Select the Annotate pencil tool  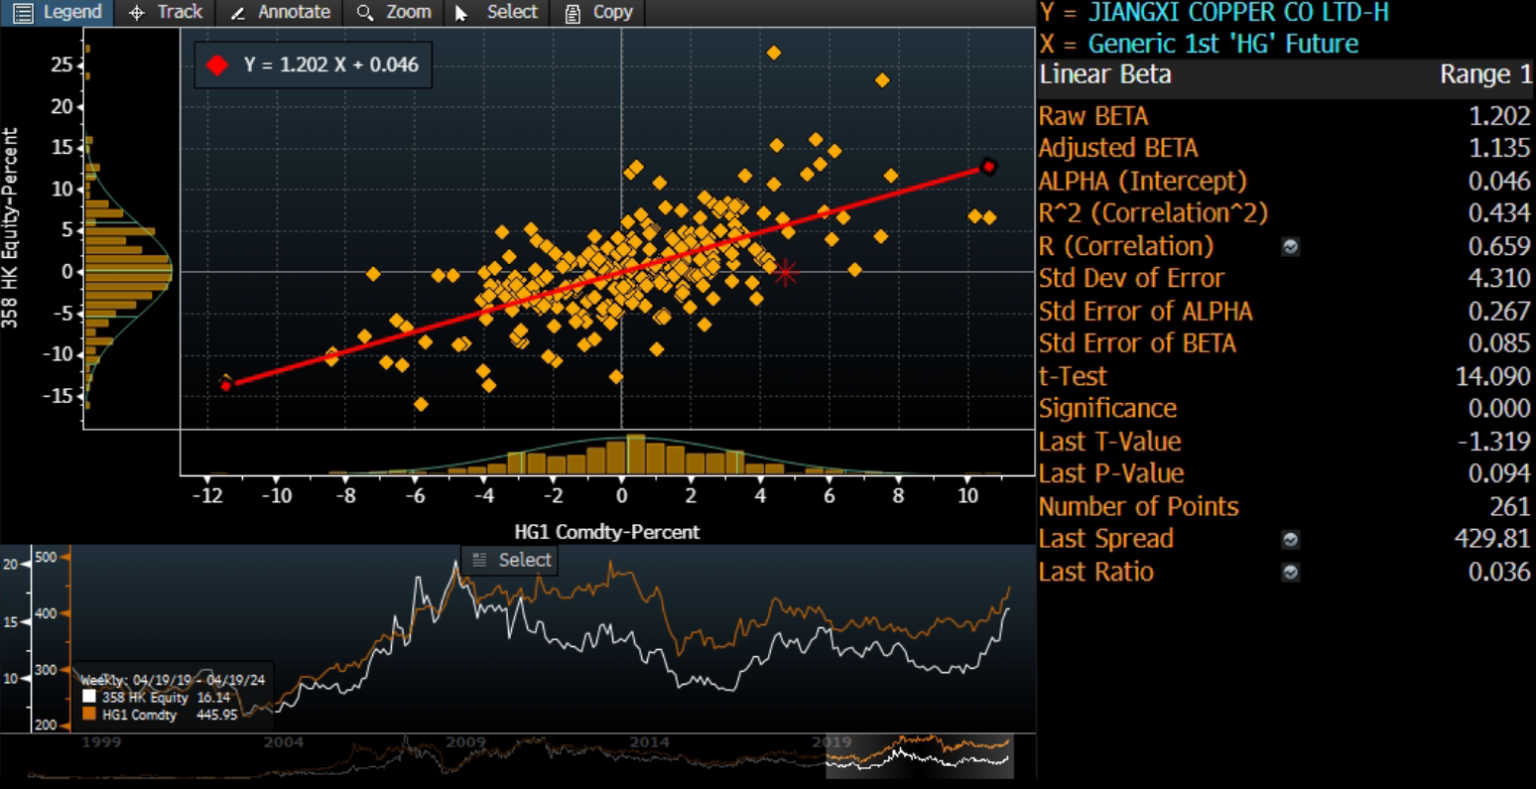[x=280, y=12]
